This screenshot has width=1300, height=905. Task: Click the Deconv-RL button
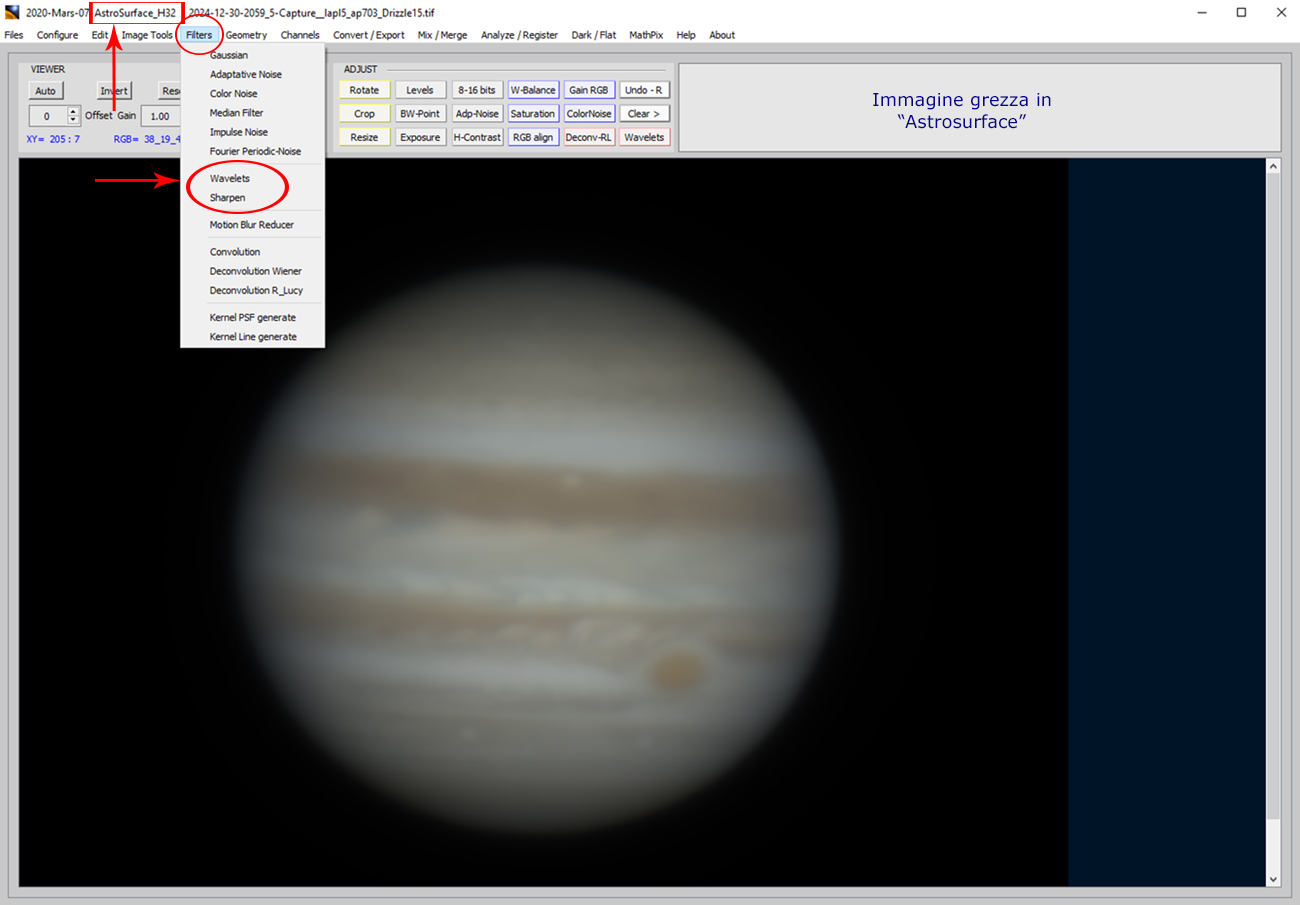[x=589, y=137]
